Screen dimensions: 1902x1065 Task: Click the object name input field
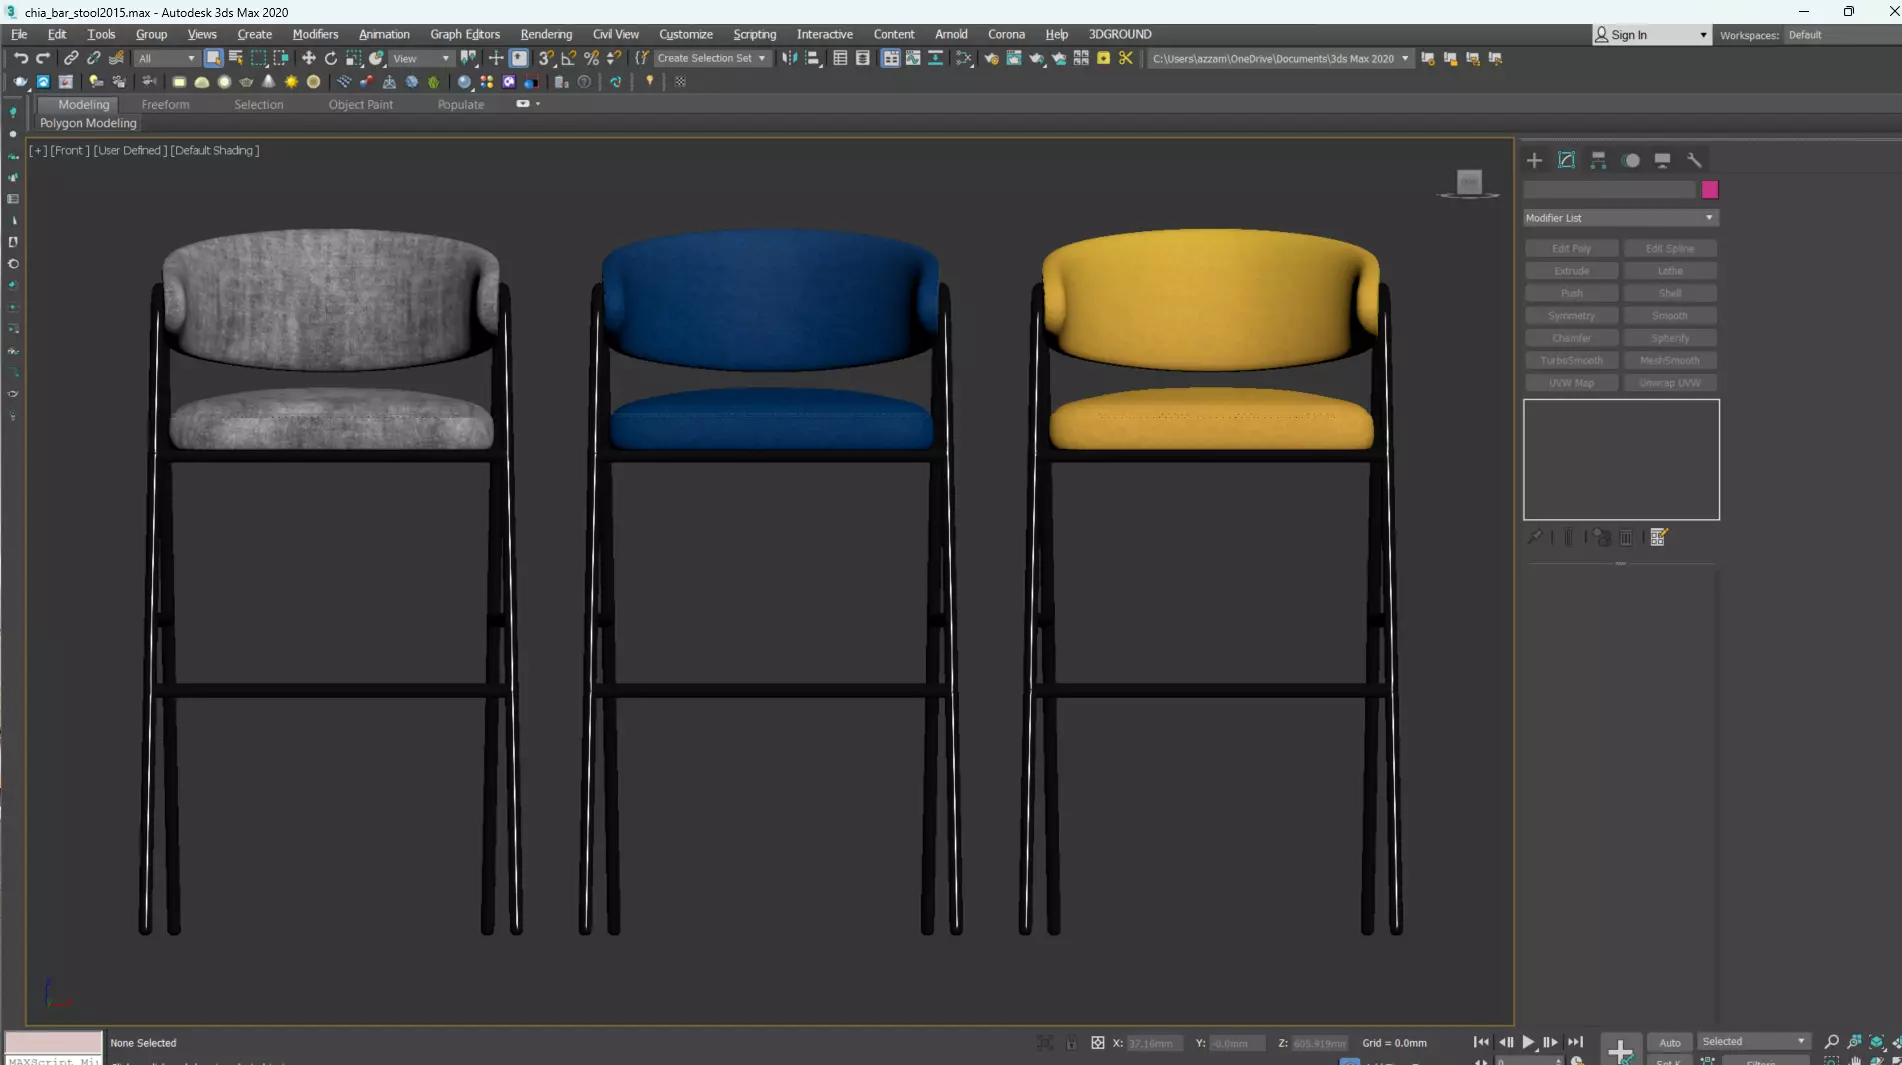click(1610, 190)
